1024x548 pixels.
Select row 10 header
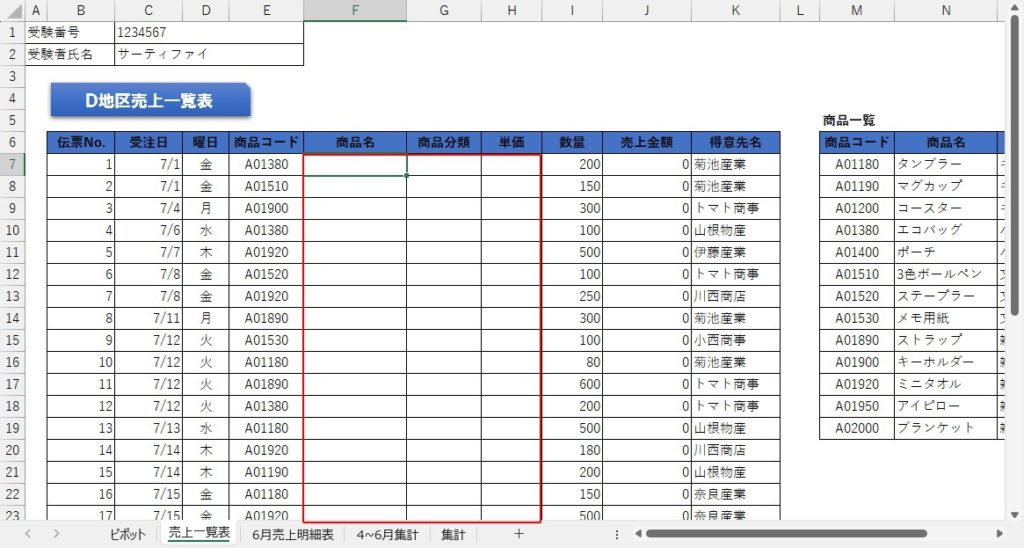tap(13, 230)
